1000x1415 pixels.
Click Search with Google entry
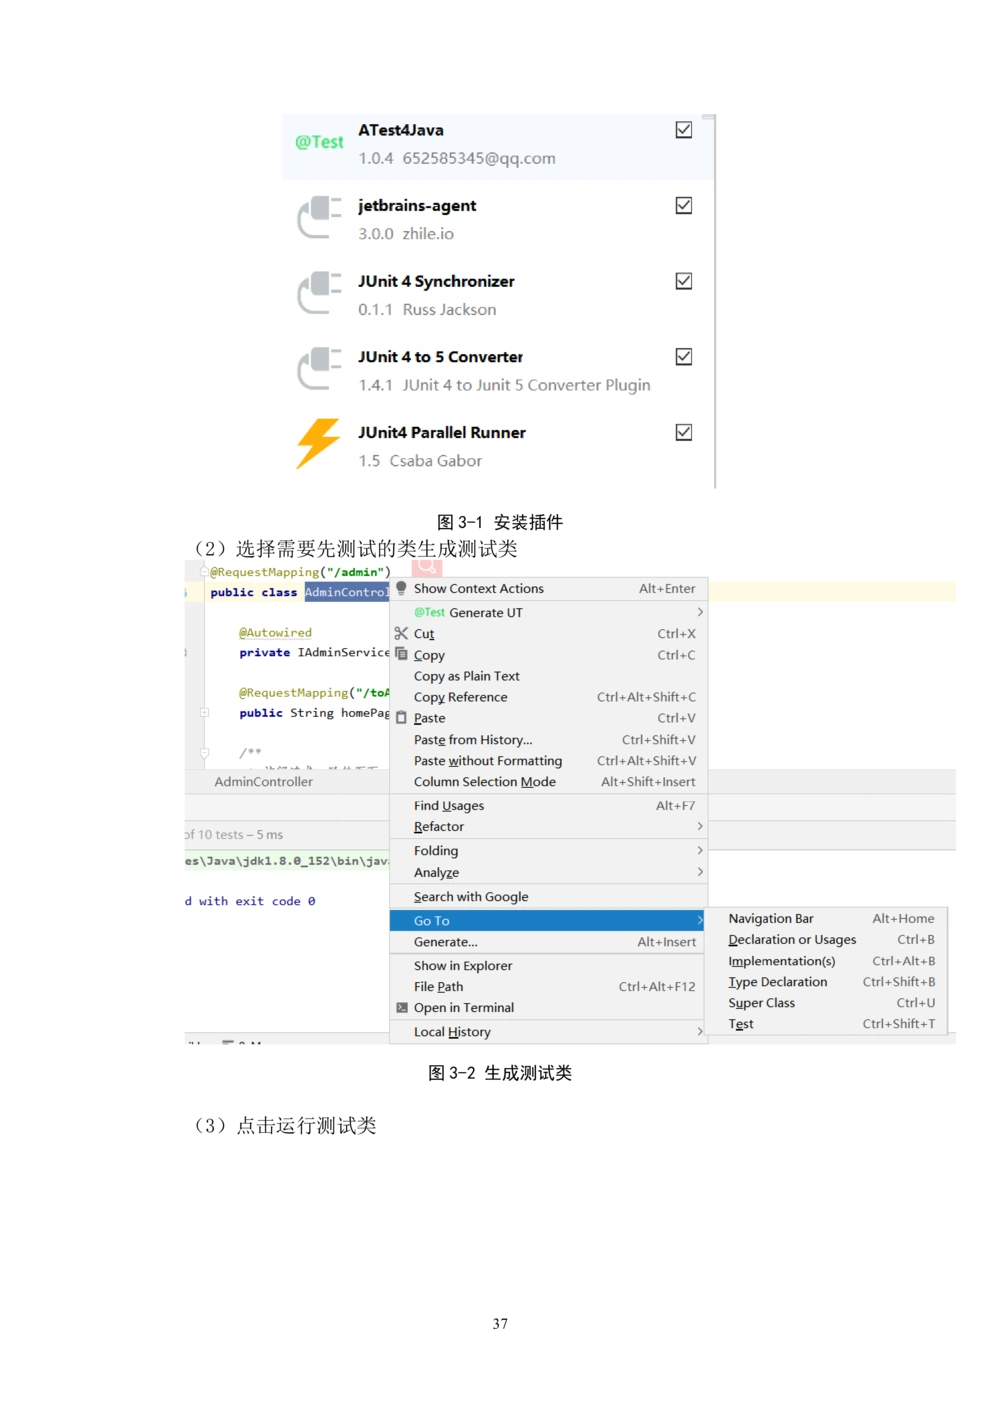(x=471, y=897)
